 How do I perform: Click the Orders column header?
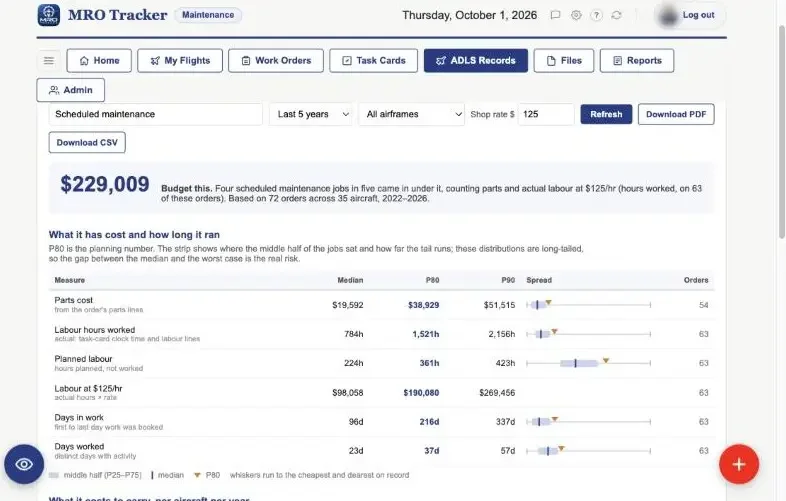(696, 280)
